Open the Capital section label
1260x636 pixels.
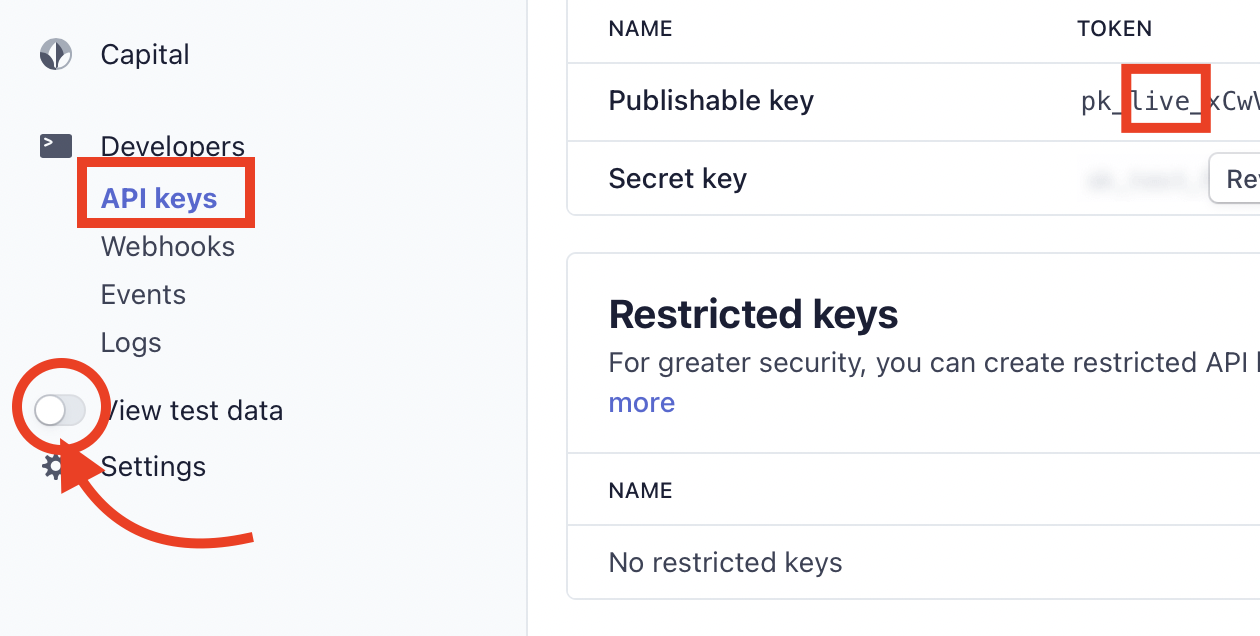point(145,54)
